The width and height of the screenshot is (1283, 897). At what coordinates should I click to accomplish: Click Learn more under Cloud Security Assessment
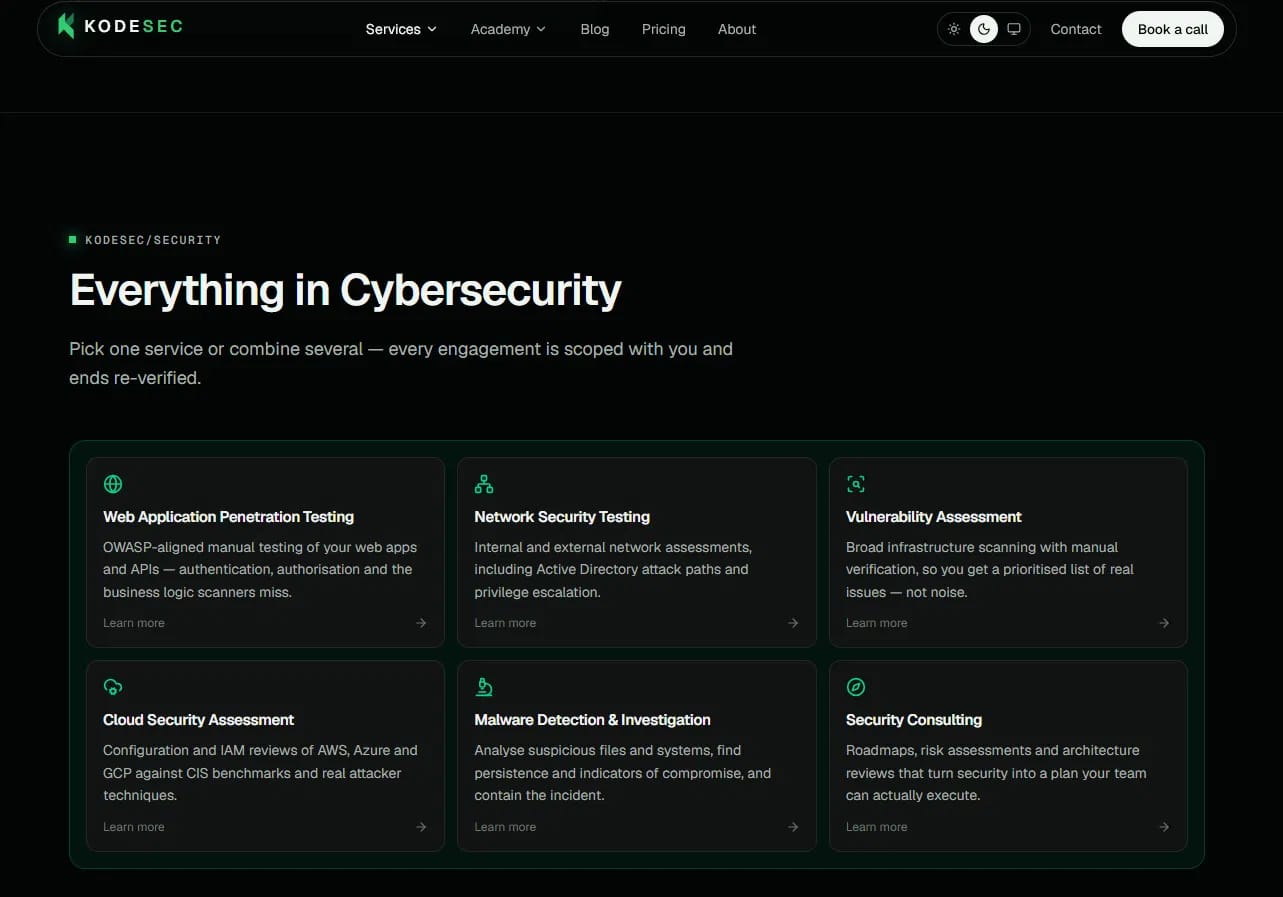click(x=134, y=827)
